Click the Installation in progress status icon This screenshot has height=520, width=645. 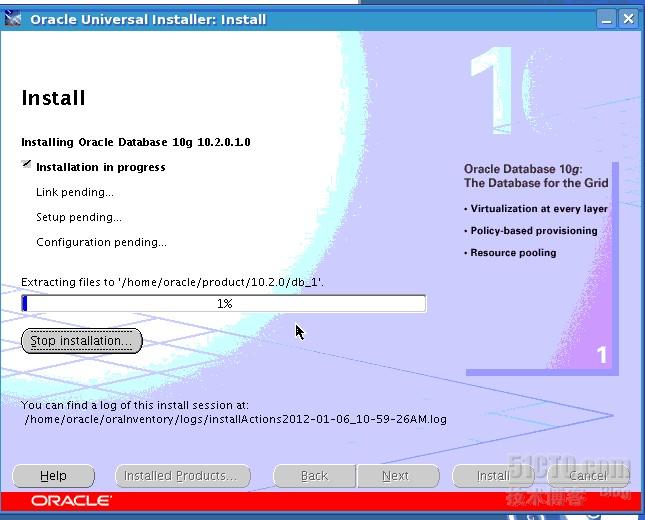click(26, 164)
